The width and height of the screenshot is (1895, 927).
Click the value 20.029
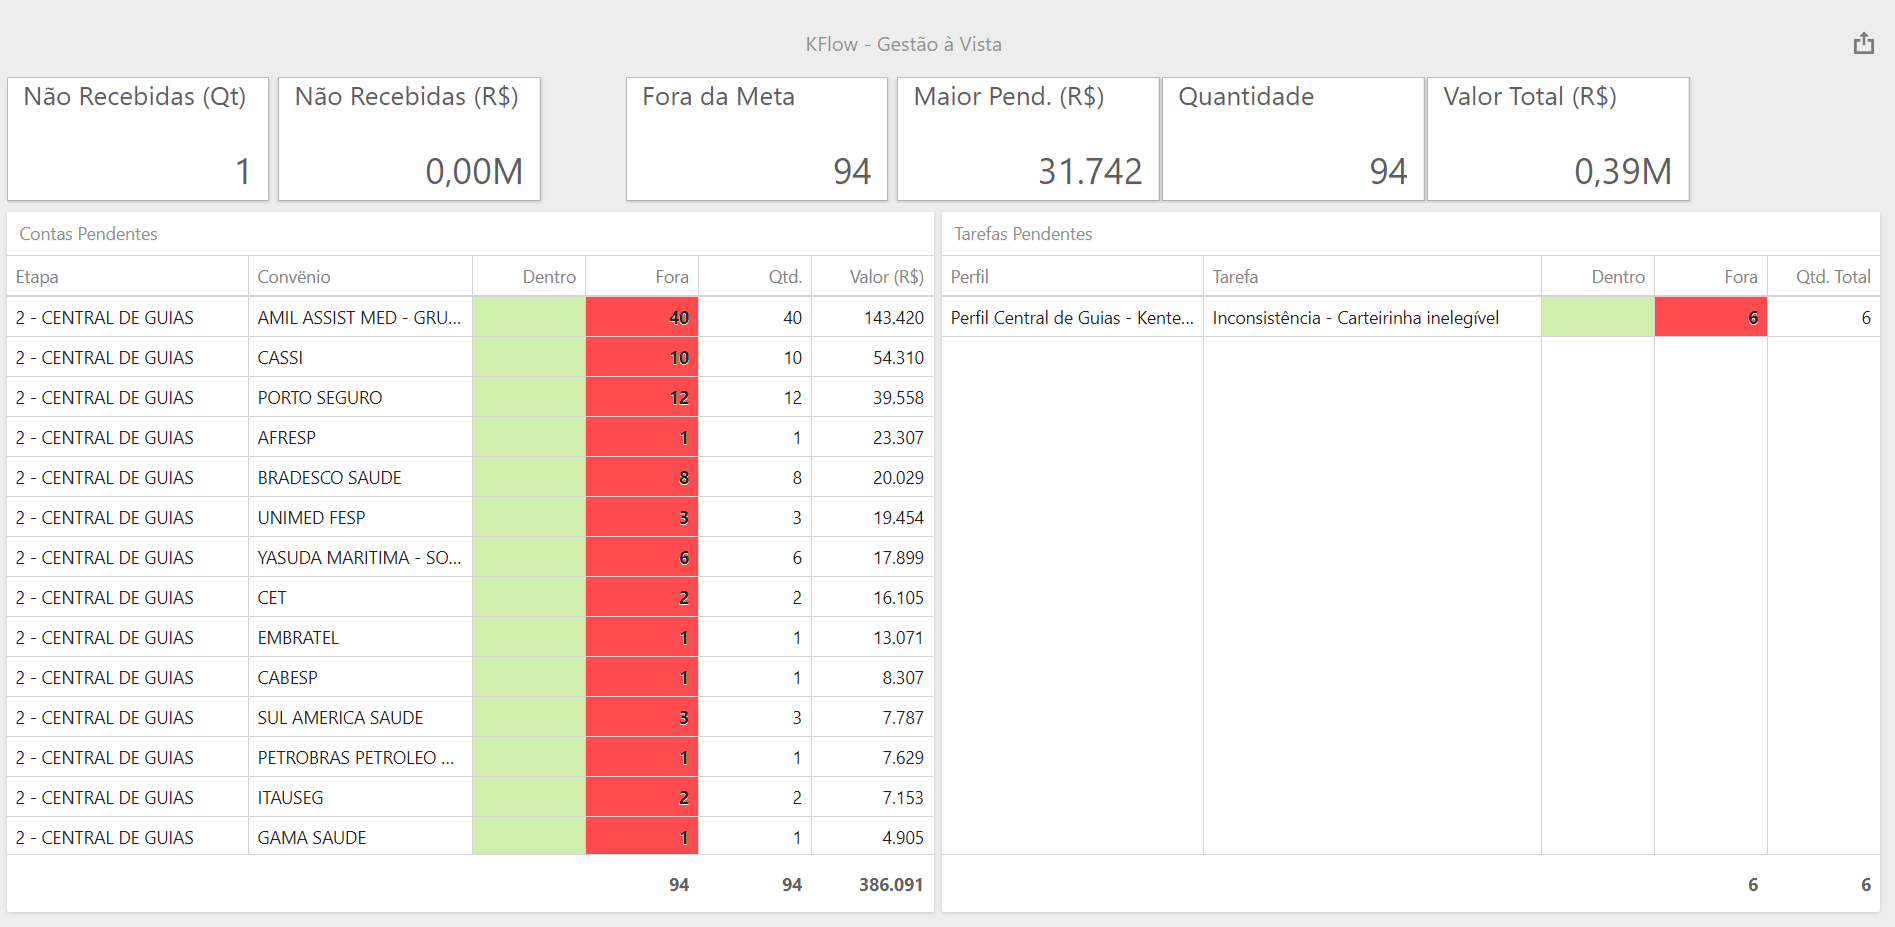pos(898,478)
